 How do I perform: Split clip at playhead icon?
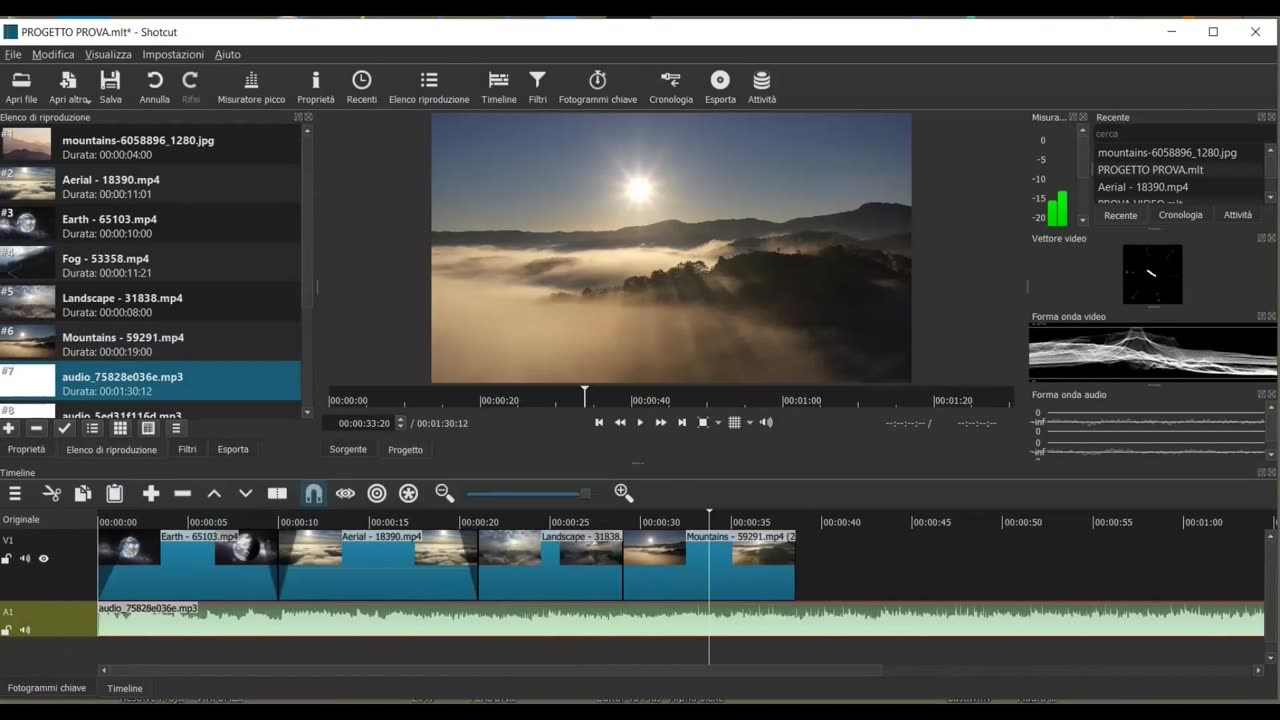click(x=277, y=493)
